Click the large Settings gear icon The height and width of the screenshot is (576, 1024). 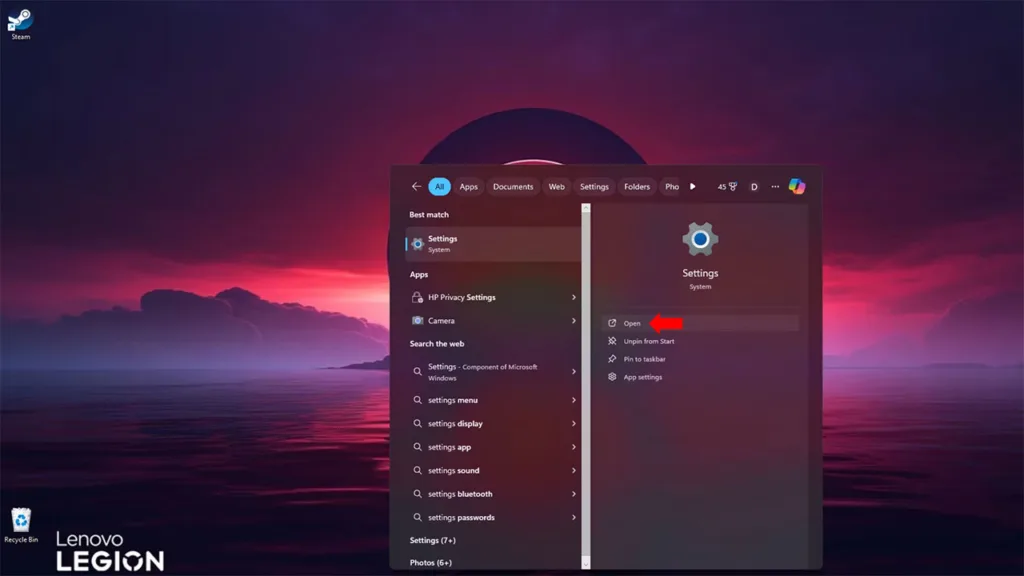coord(700,239)
